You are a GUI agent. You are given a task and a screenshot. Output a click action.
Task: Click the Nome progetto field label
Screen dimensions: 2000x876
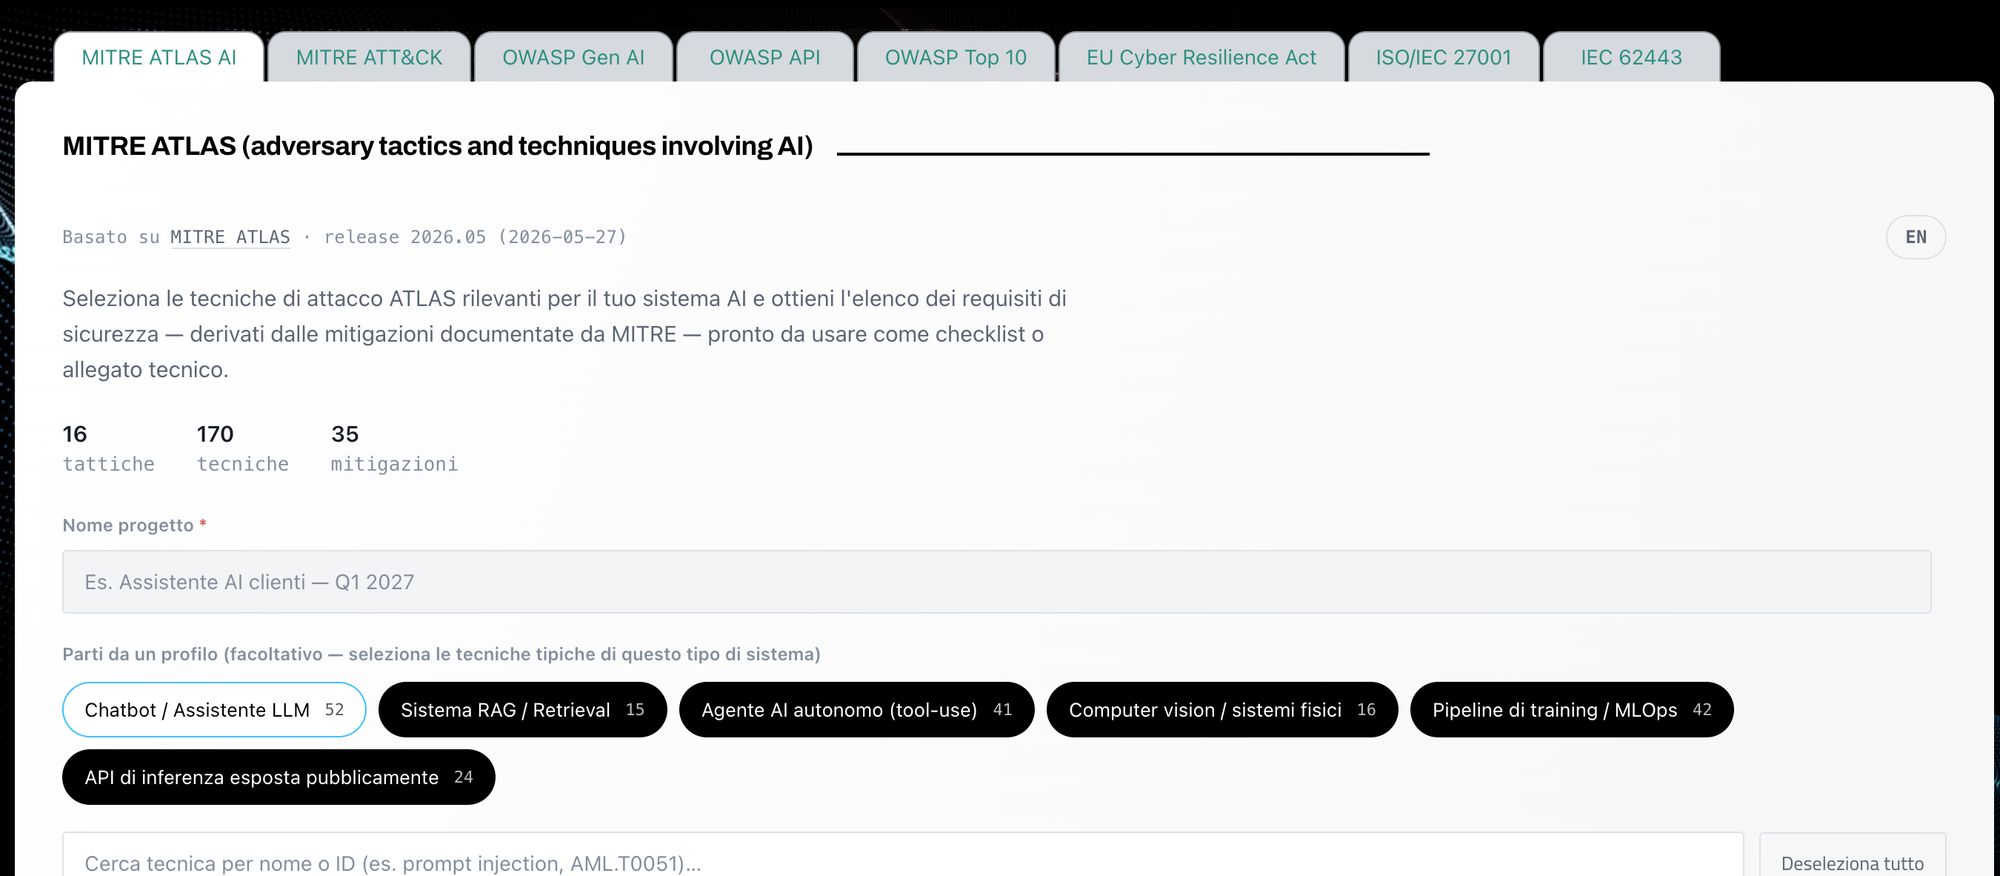click(x=134, y=525)
